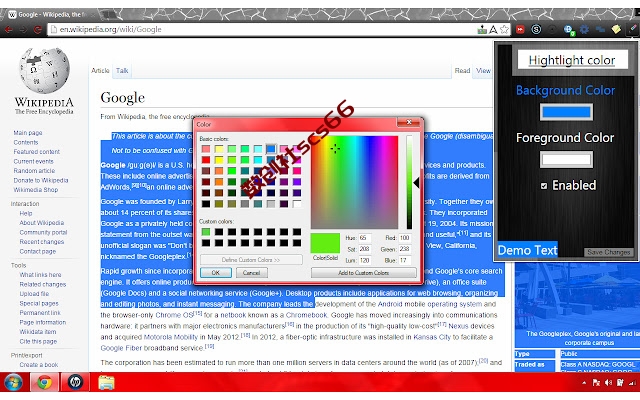This screenshot has height=400, width=640.
Task: Click the green icon left of A in address bar
Action: 482,29
